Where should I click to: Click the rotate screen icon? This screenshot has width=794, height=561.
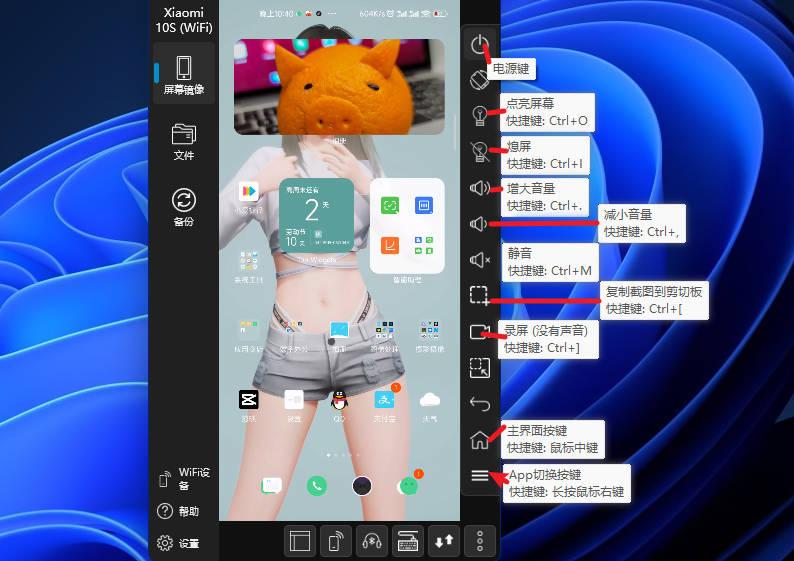tap(480, 78)
